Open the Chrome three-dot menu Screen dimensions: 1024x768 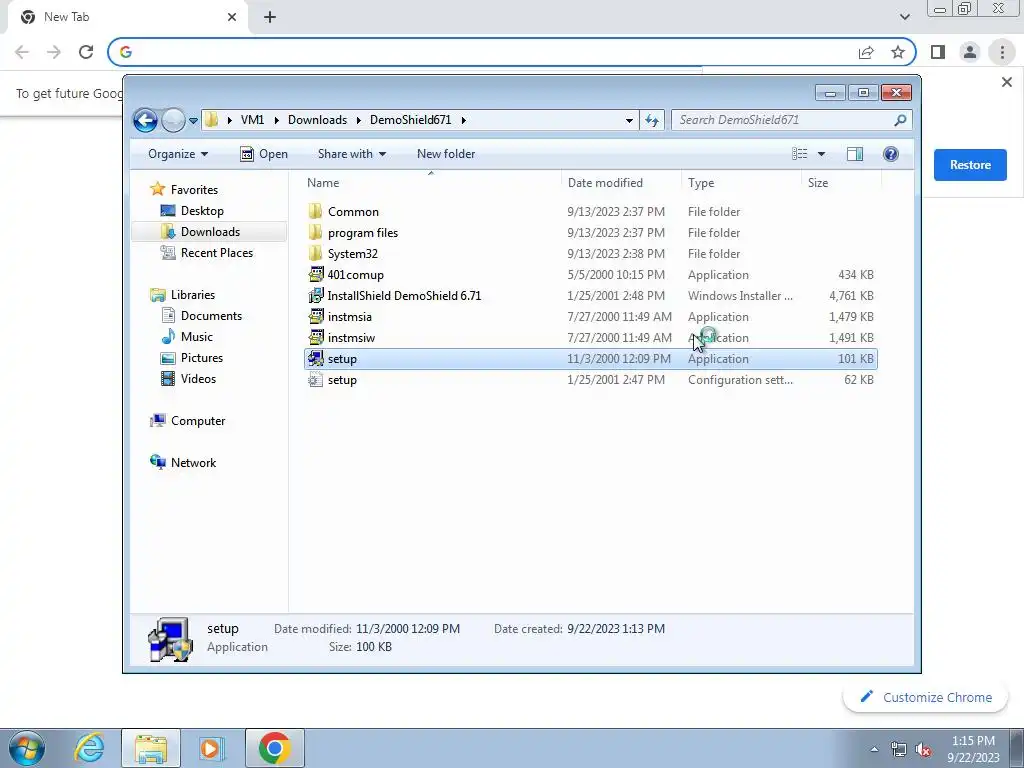click(1002, 52)
